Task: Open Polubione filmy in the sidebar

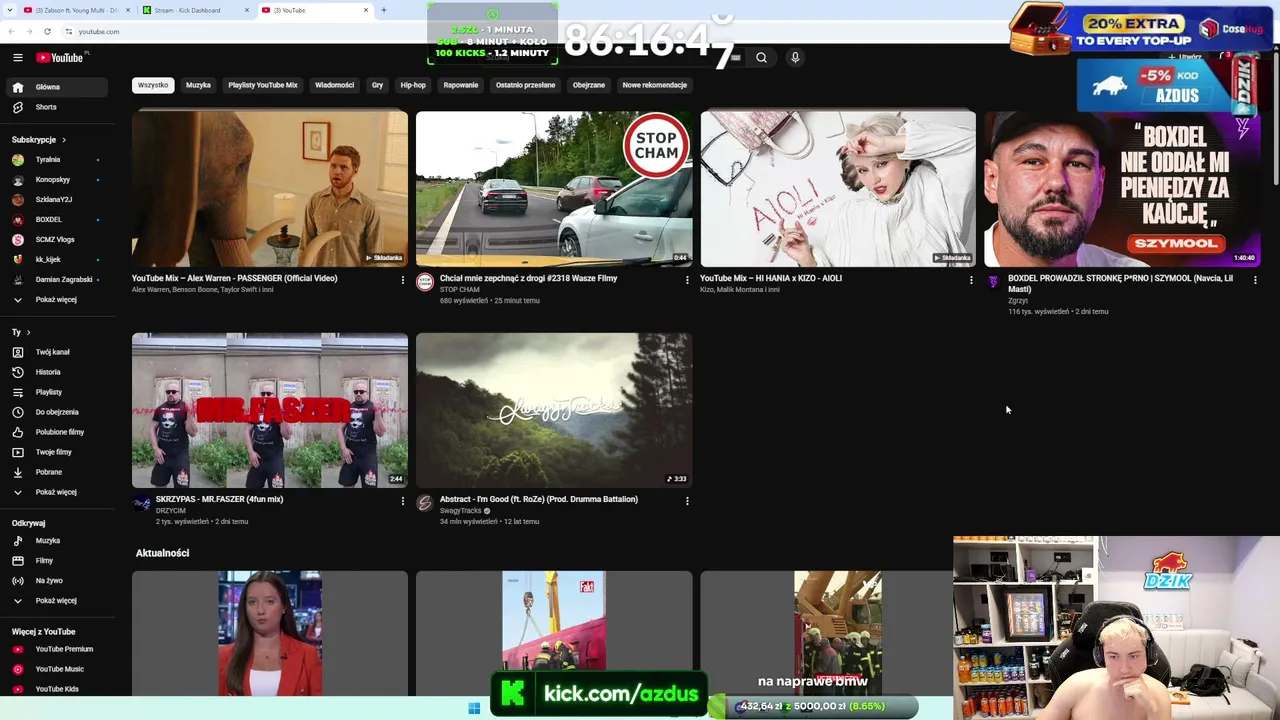Action: [56, 432]
